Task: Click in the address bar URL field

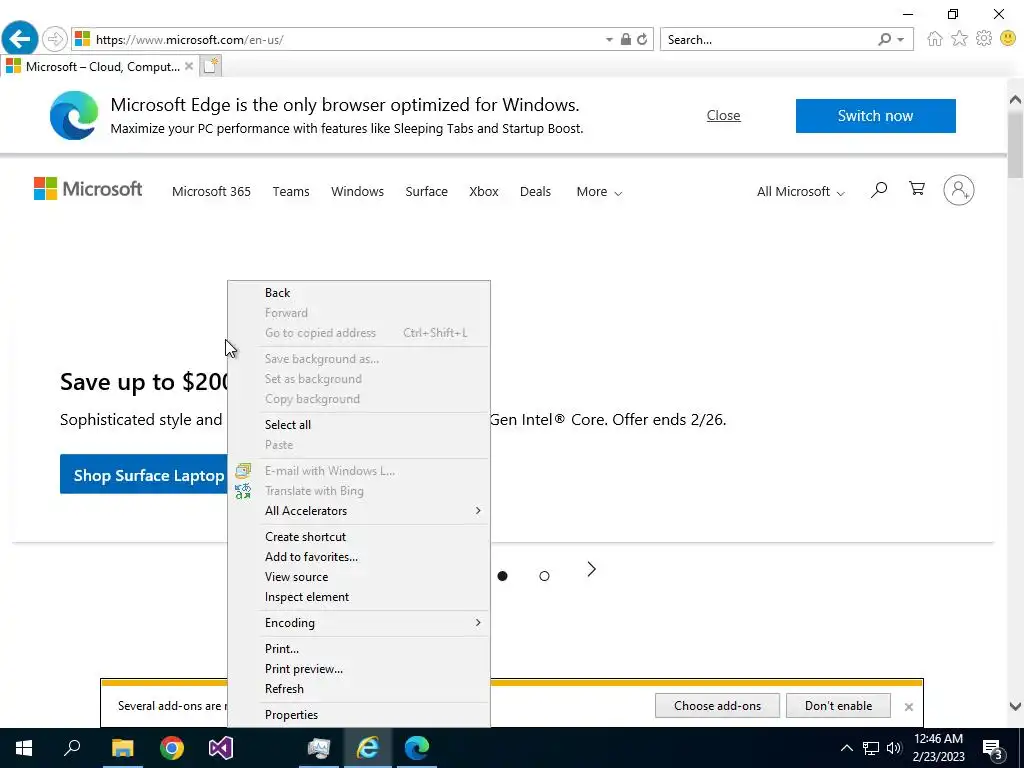Action: pyautogui.click(x=346, y=39)
